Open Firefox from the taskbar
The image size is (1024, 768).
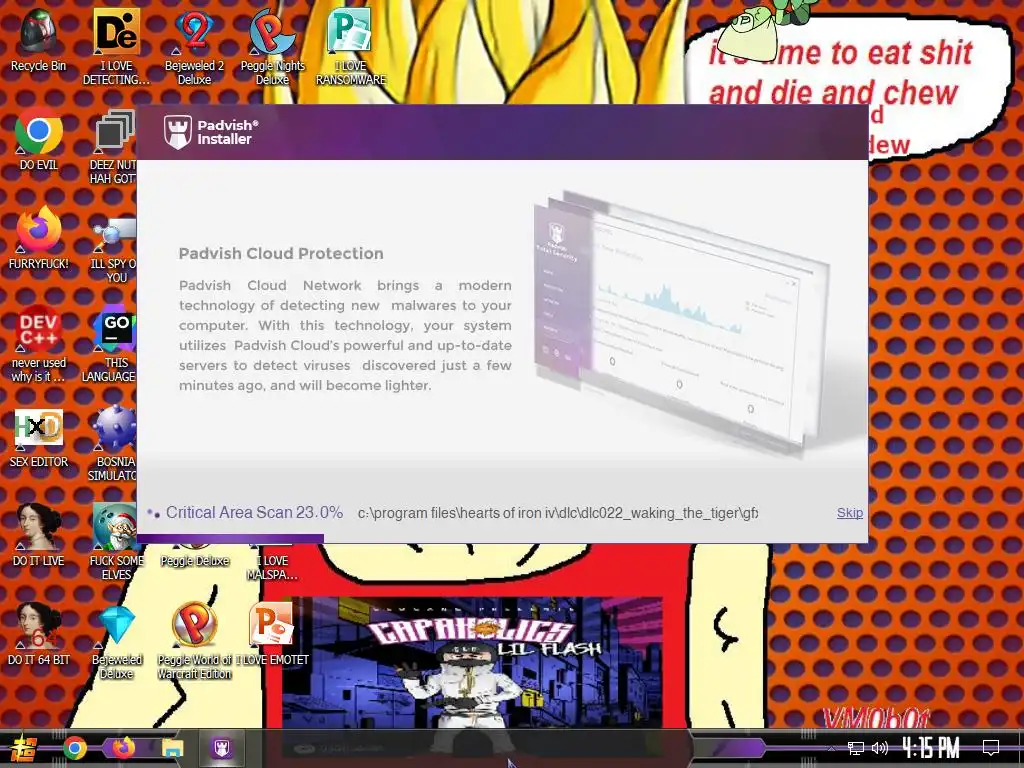click(x=123, y=748)
